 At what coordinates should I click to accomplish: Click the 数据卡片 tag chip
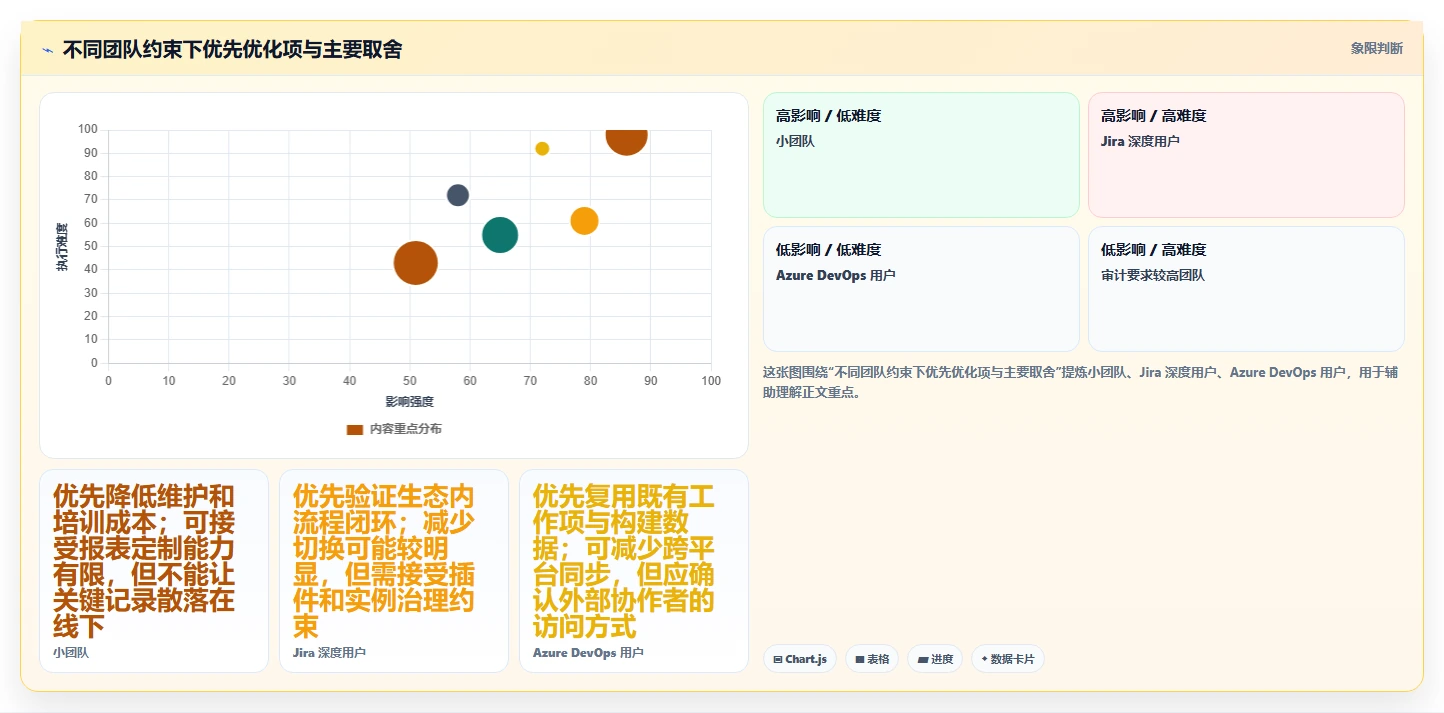point(1008,659)
